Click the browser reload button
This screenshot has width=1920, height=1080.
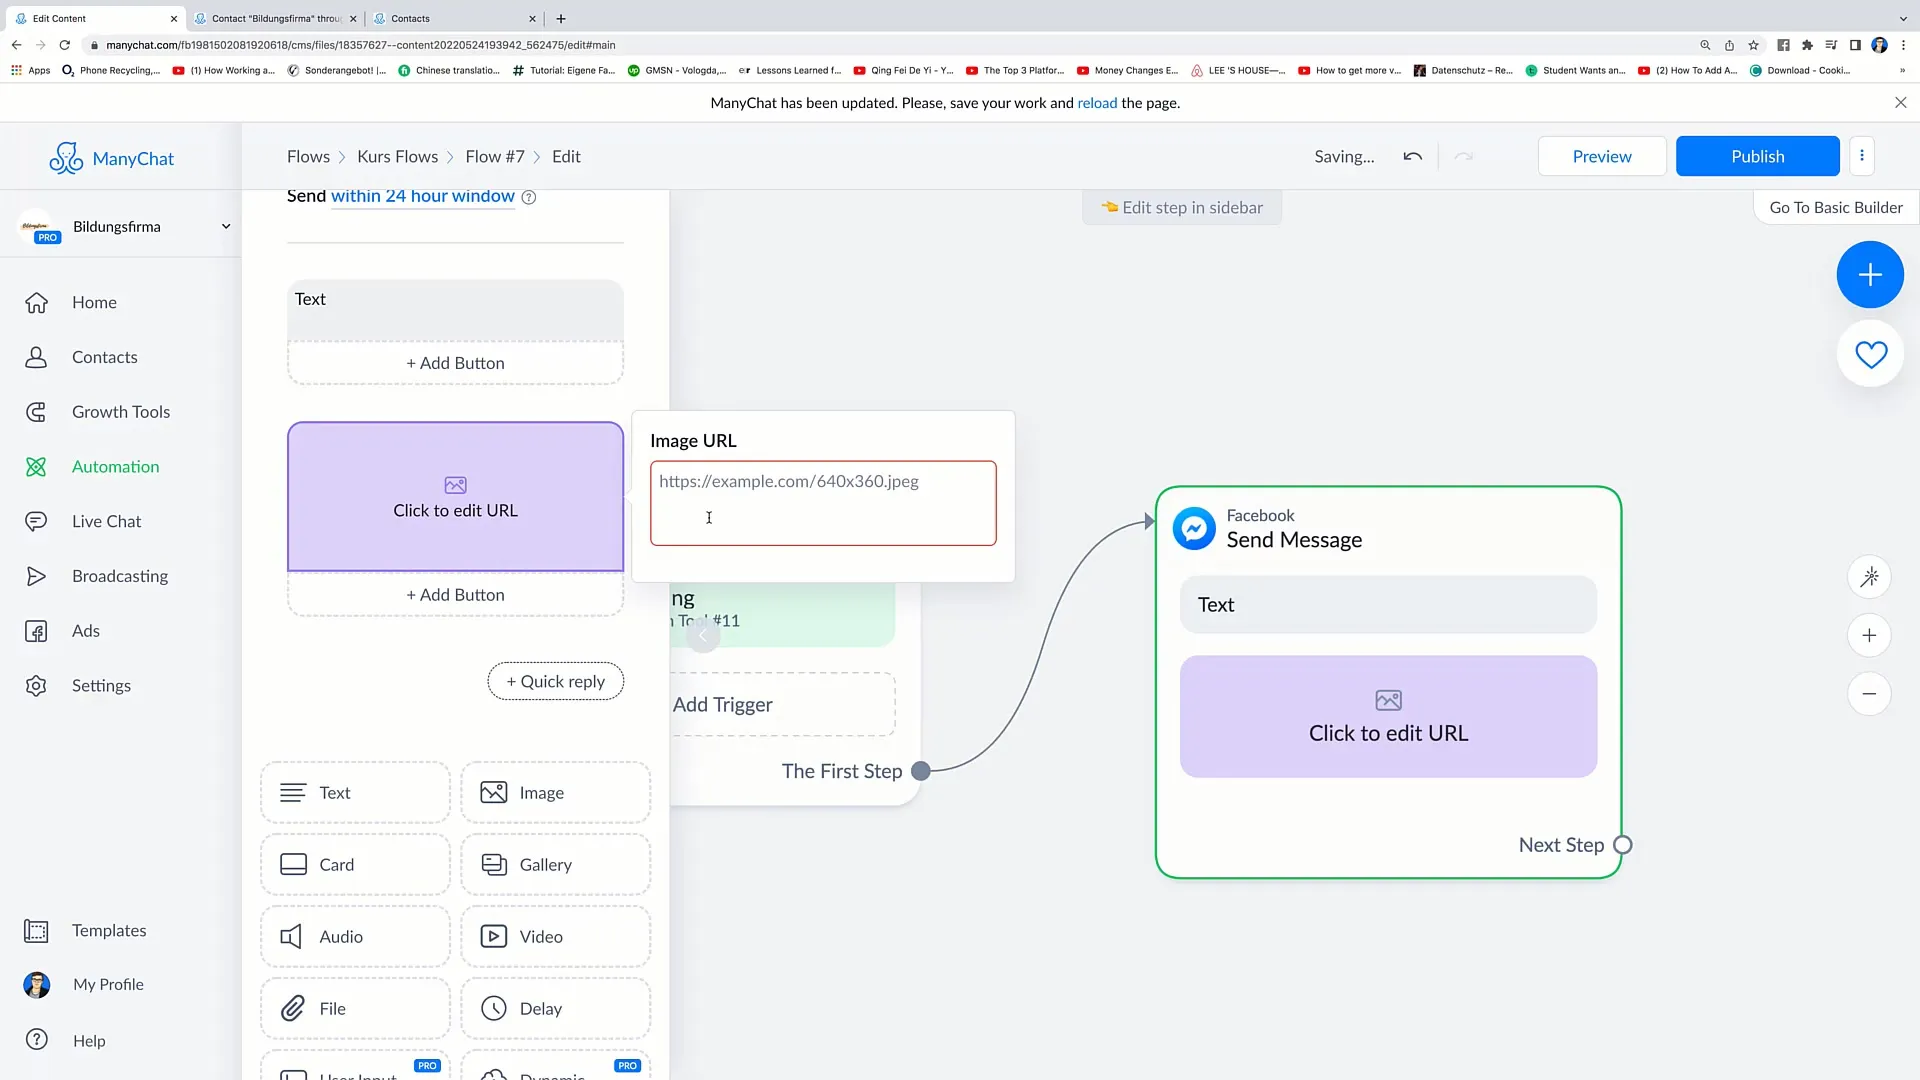coord(65,45)
